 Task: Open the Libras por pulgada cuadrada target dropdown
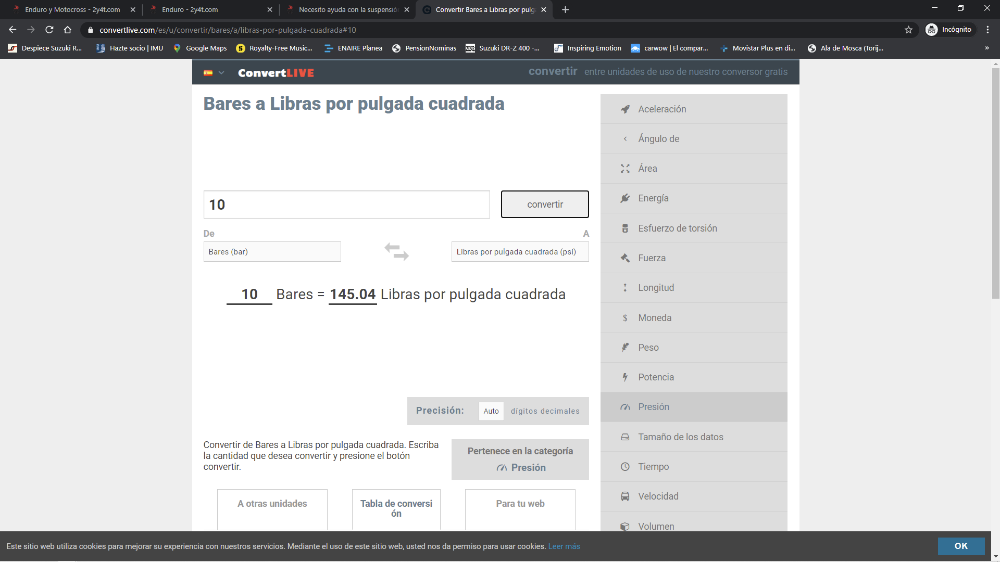coord(519,252)
